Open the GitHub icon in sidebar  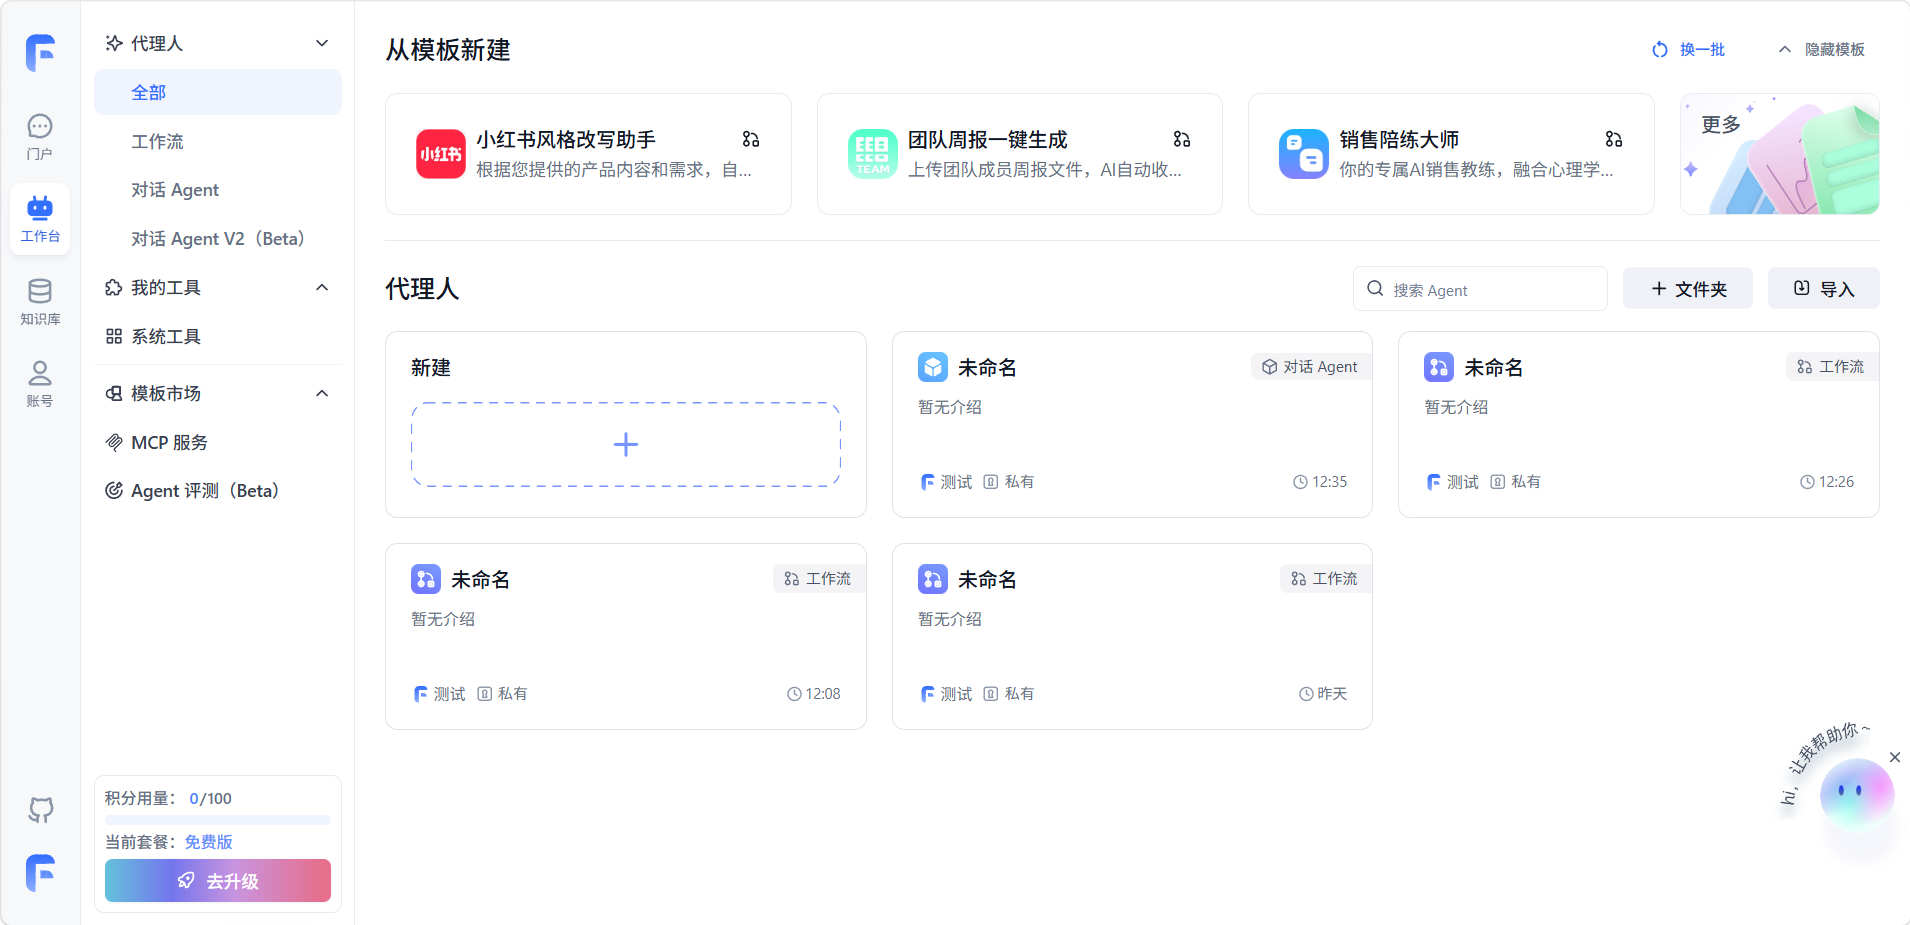pos(40,809)
